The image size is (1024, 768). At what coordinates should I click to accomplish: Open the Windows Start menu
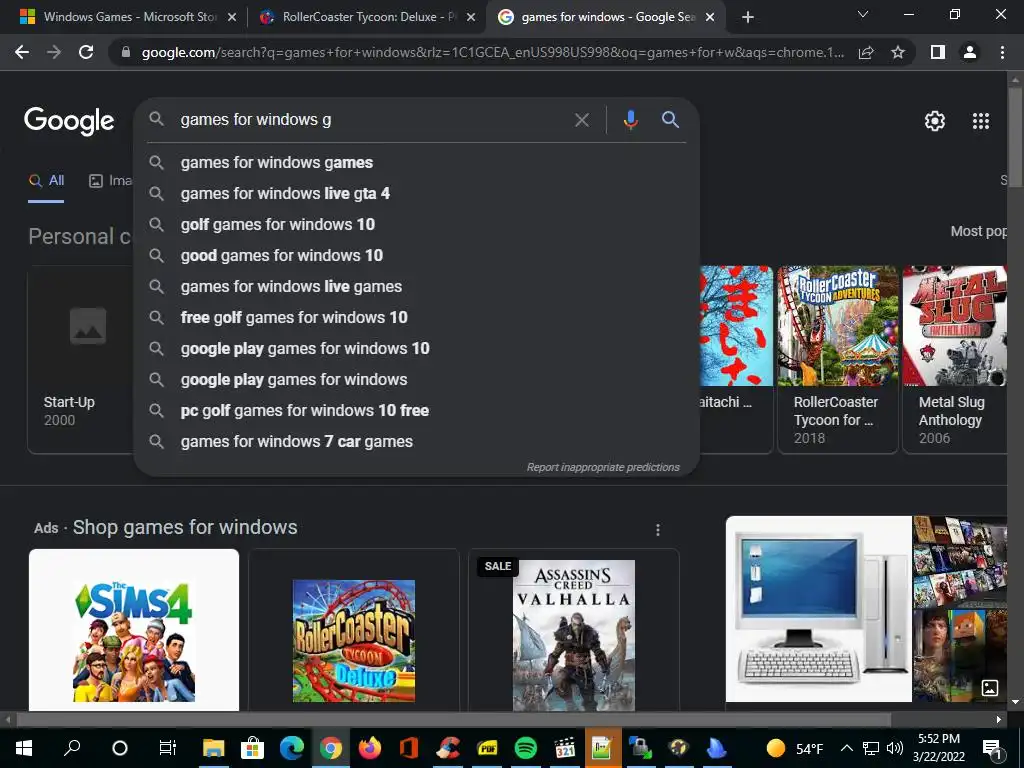[x=24, y=748]
